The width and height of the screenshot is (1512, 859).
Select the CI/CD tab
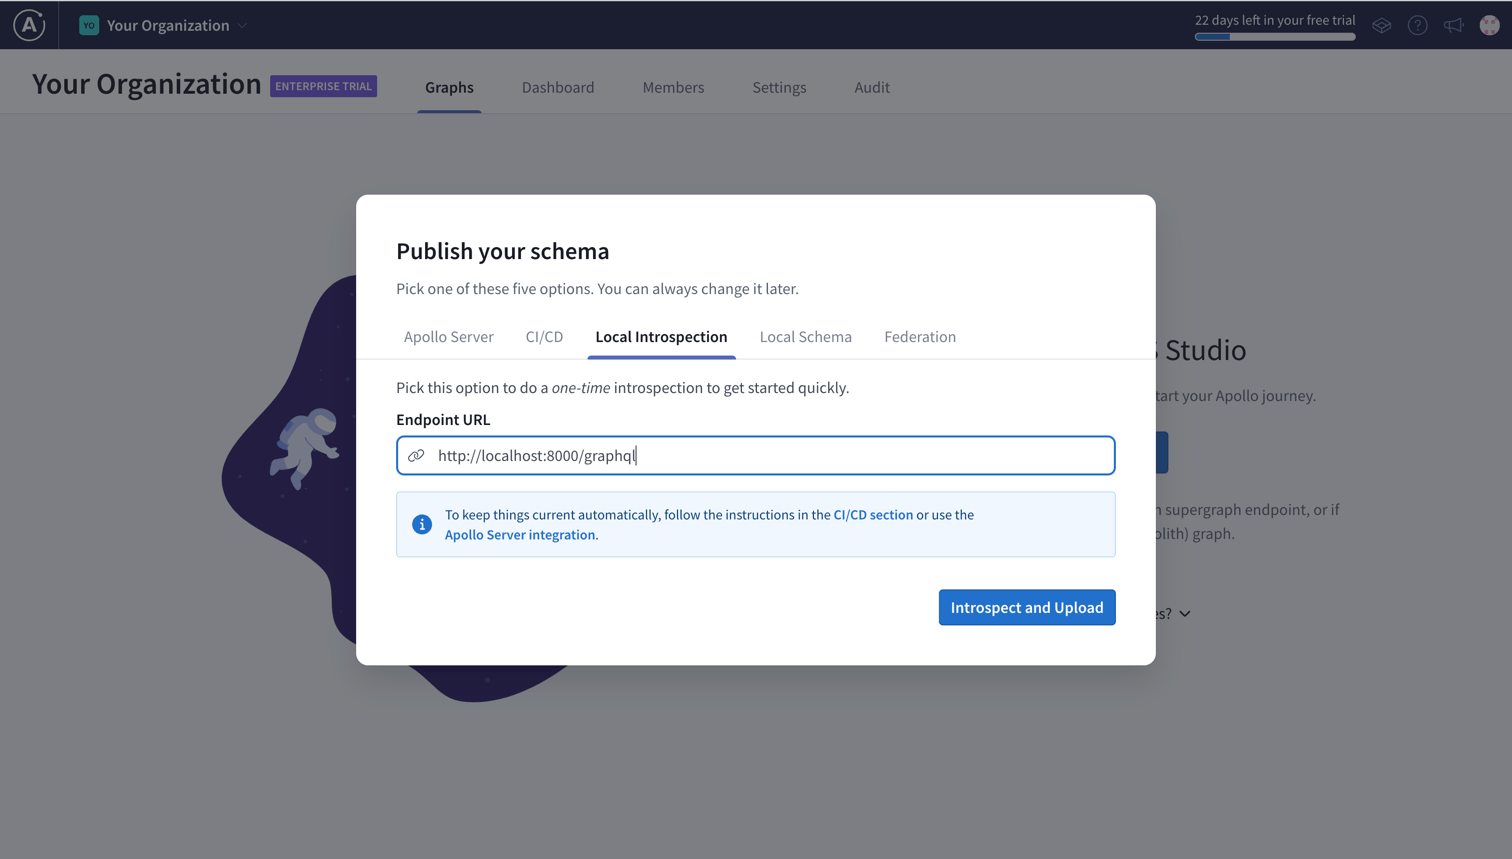pyautogui.click(x=544, y=337)
